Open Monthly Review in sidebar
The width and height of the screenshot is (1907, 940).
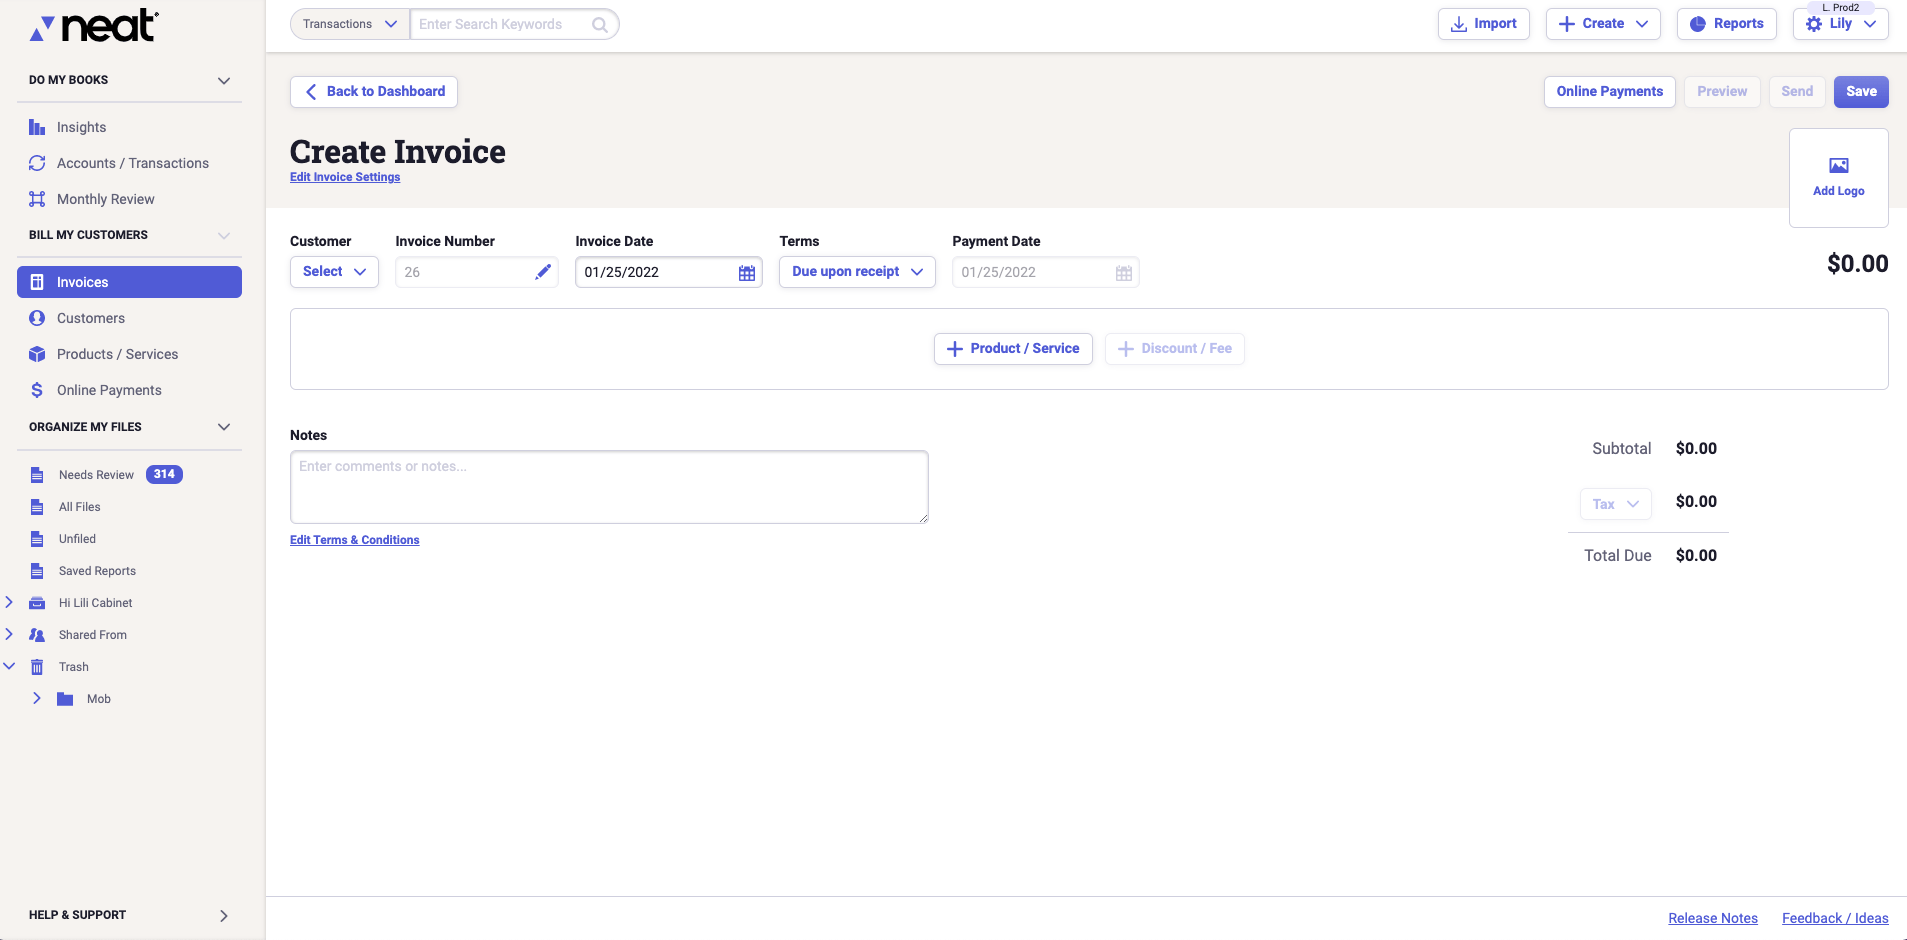pos(105,199)
